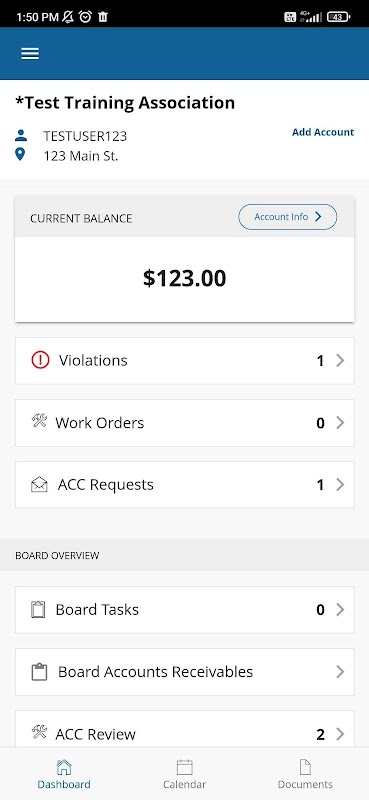This screenshot has height=800, width=369.
Task: Expand Work Orders using its chevron arrow
Action: click(x=340, y=423)
